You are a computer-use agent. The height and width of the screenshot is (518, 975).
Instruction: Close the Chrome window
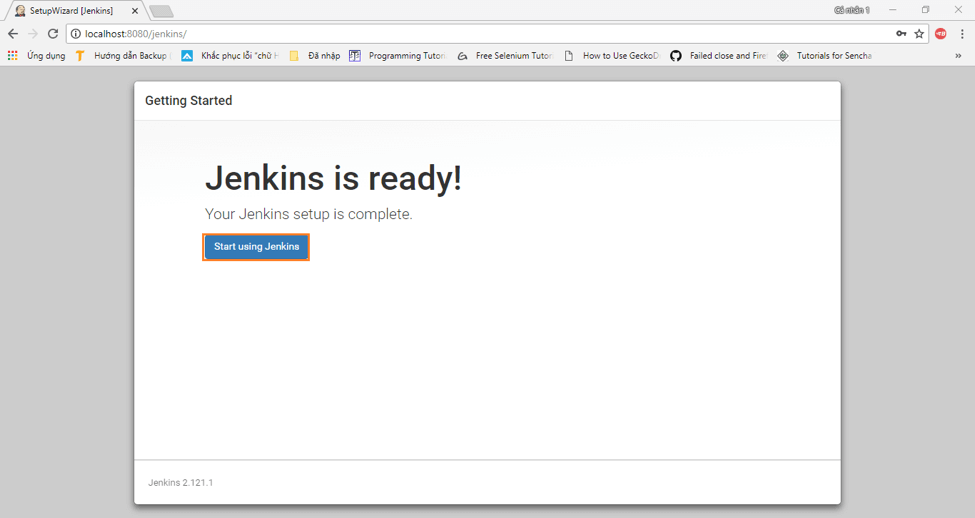click(958, 10)
